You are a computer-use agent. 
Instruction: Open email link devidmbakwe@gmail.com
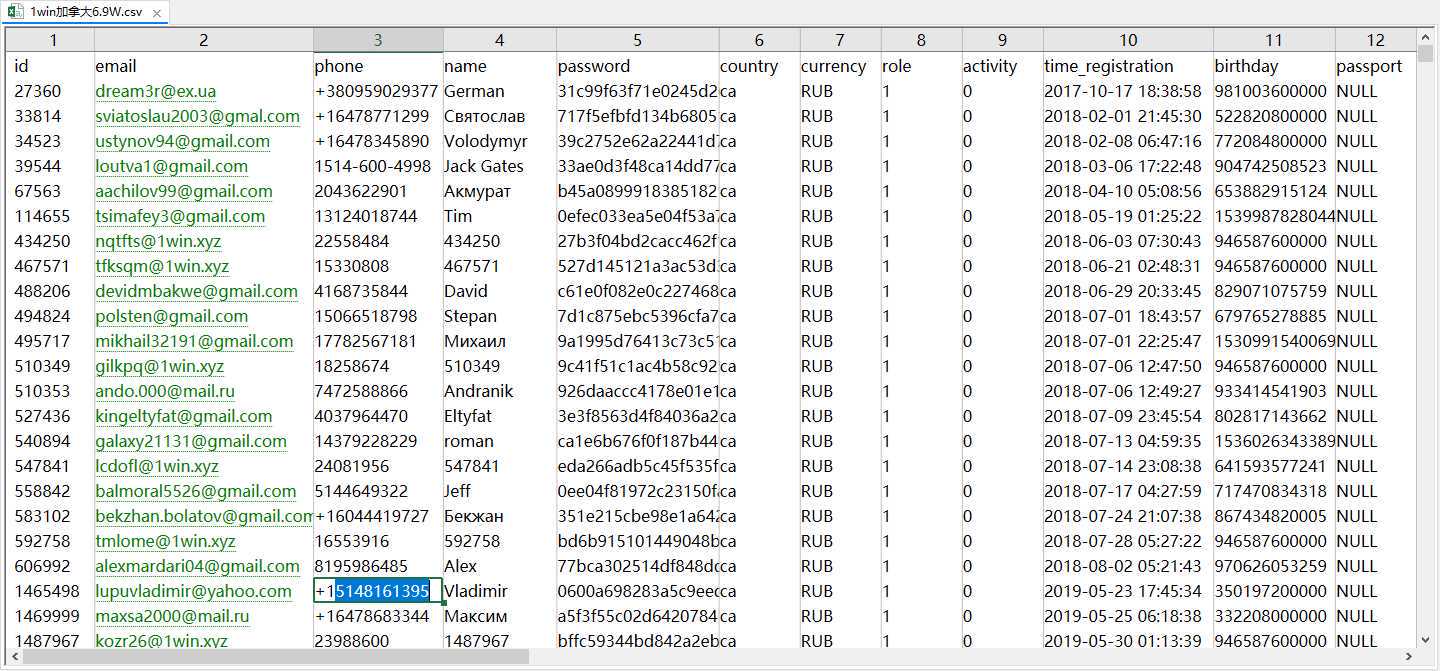[x=196, y=291]
